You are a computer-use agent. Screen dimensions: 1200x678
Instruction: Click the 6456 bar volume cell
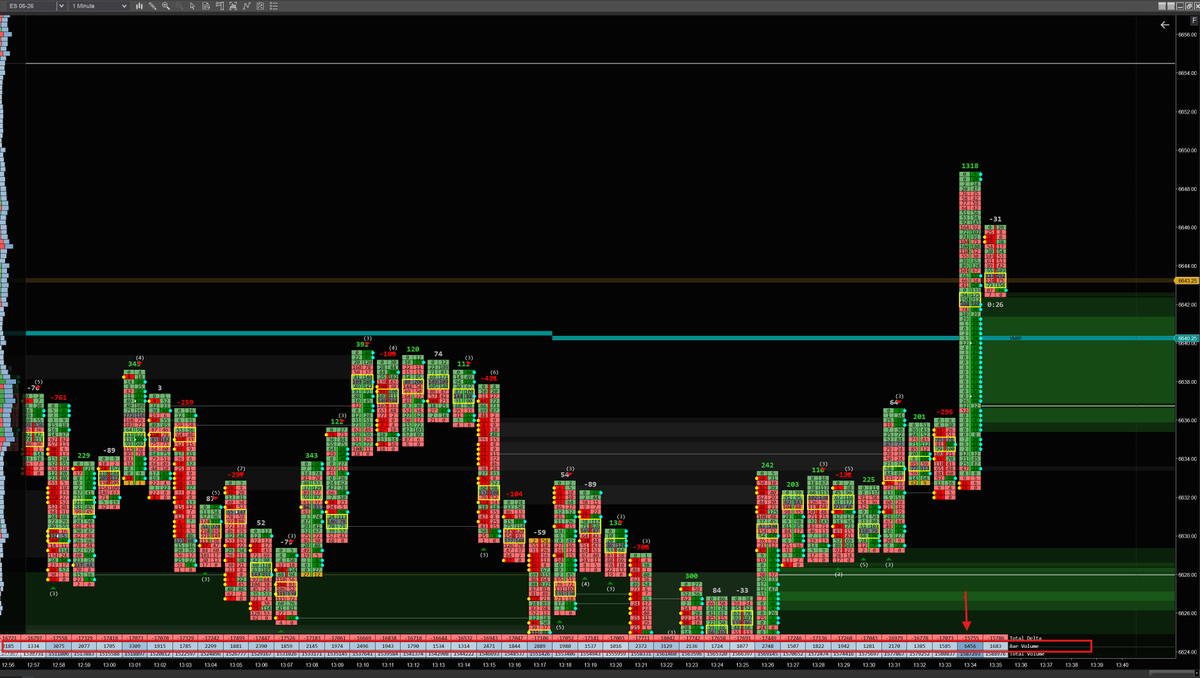pyautogui.click(x=969, y=647)
